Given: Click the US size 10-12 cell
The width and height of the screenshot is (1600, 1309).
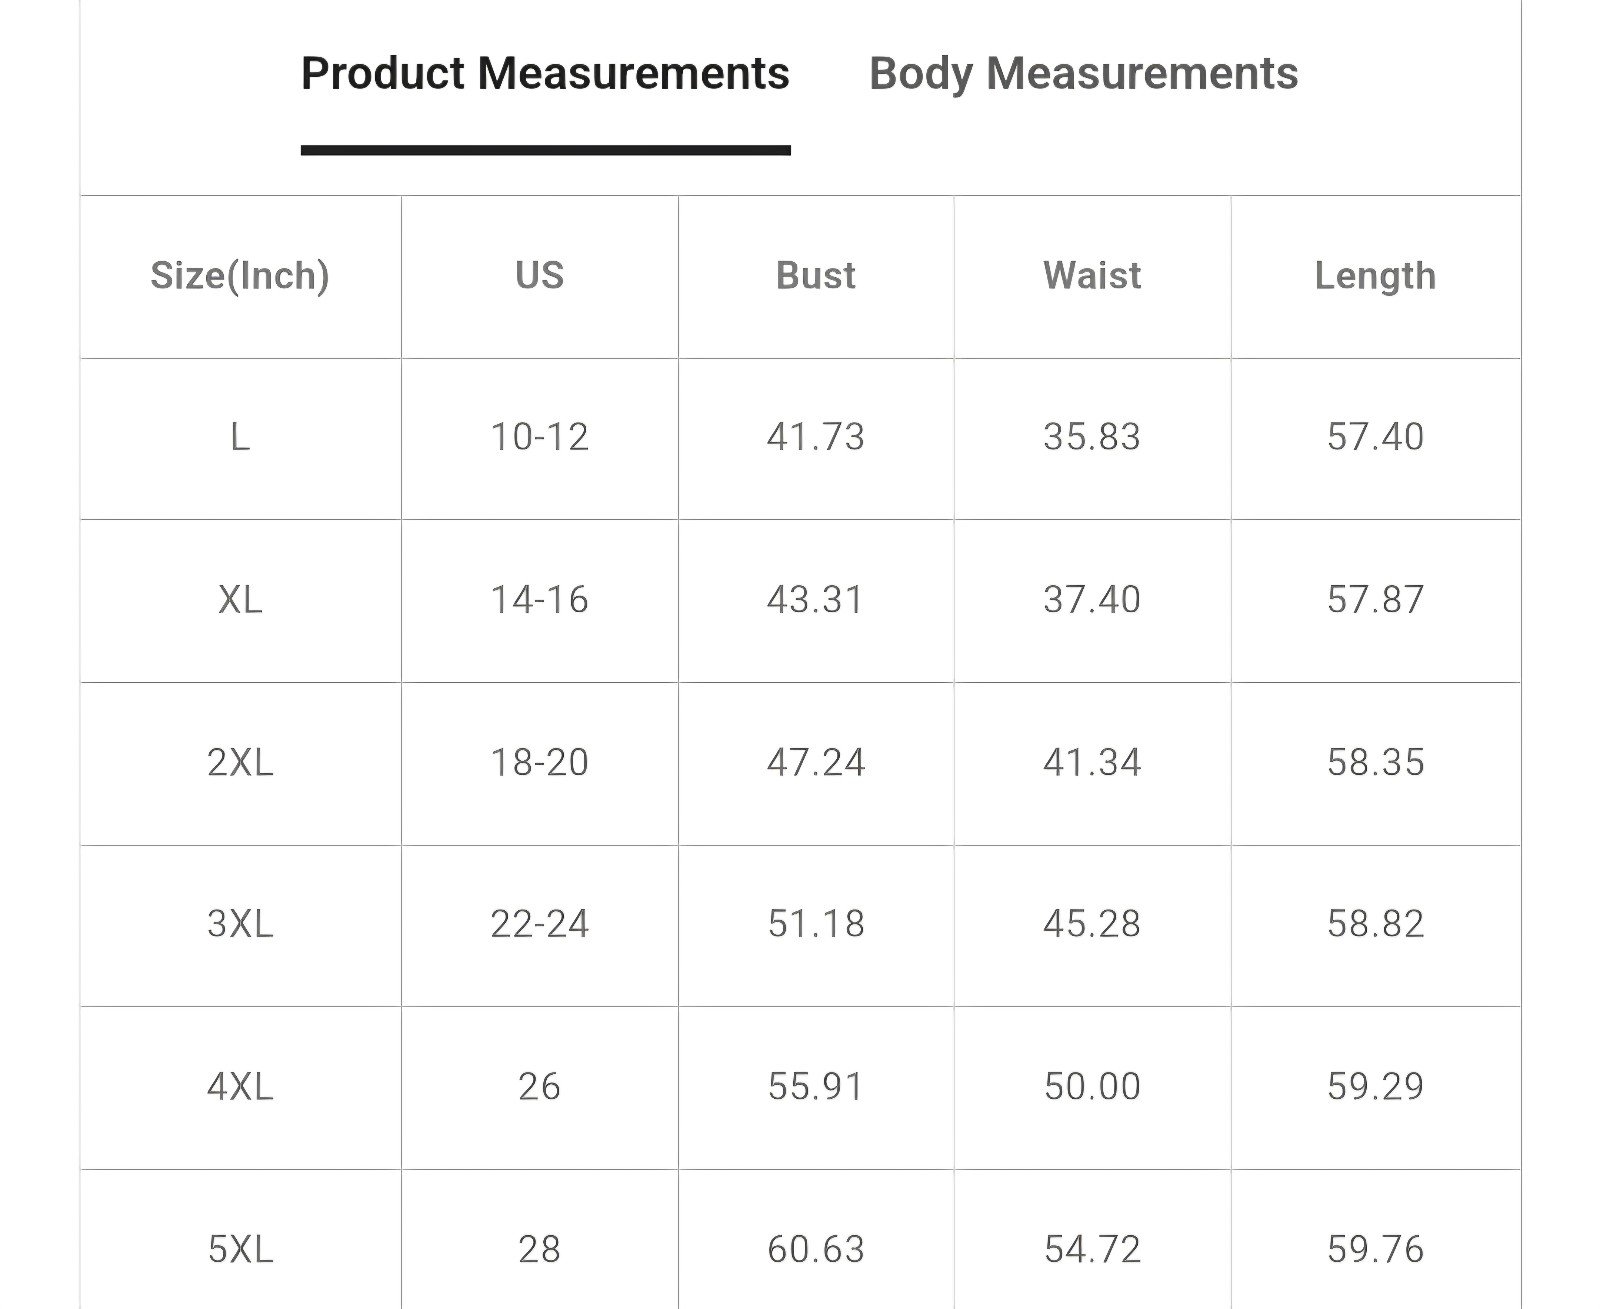Looking at the screenshot, I should pyautogui.click(x=540, y=438).
